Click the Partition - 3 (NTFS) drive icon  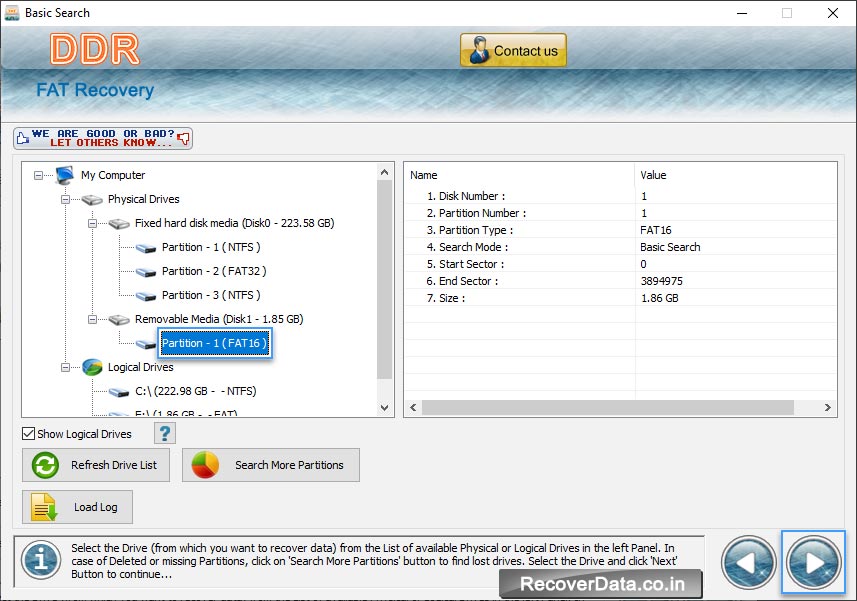coord(146,297)
